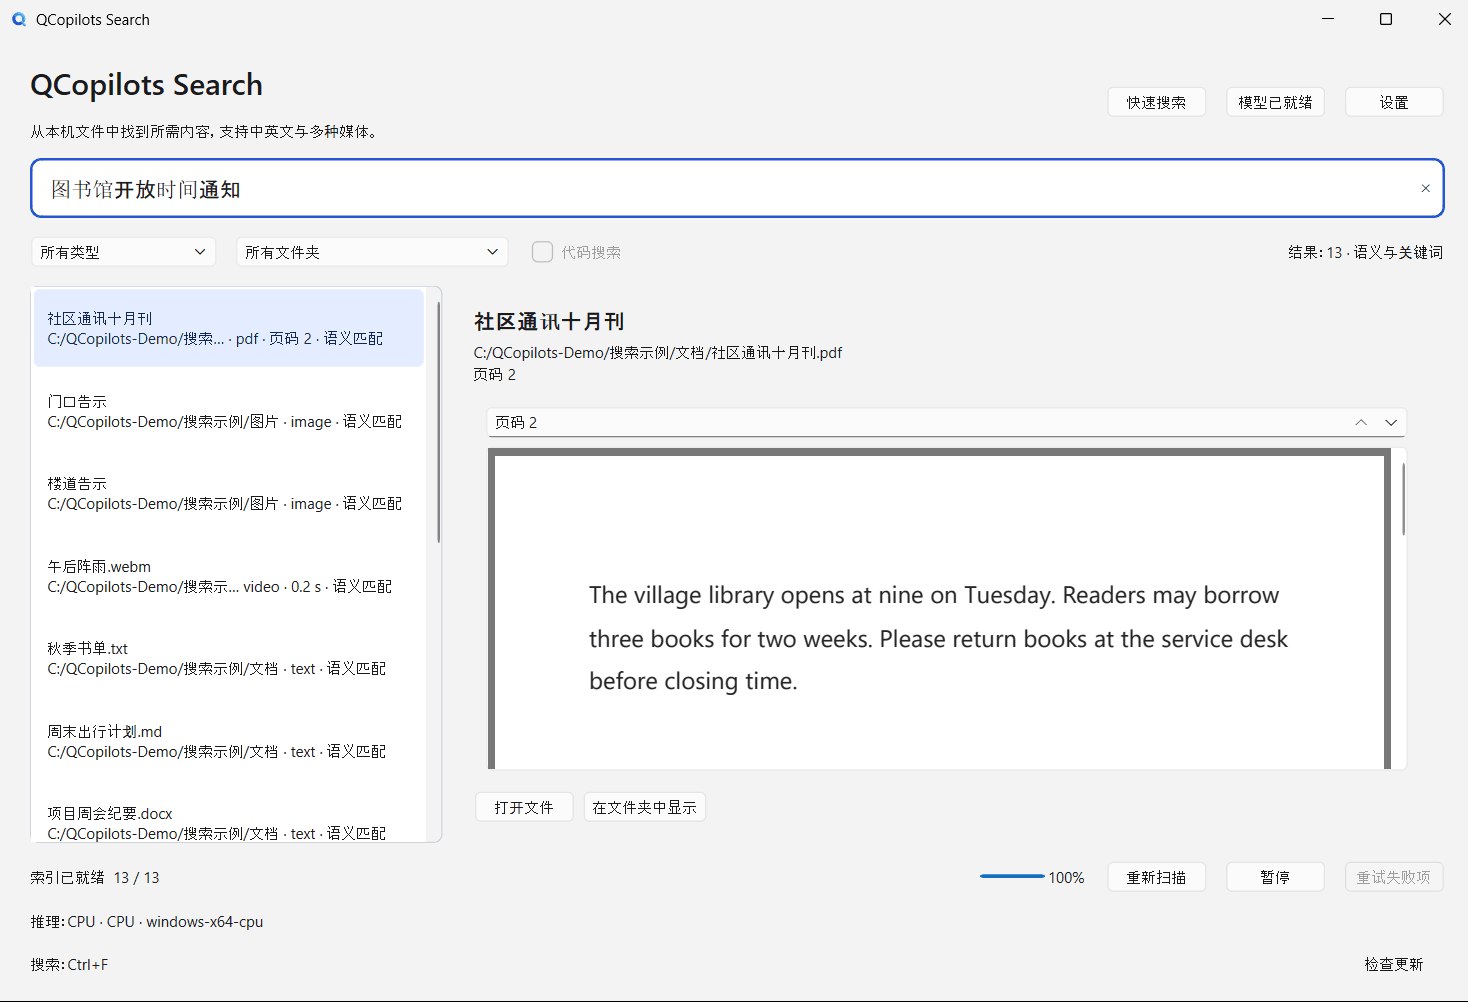The height and width of the screenshot is (1002, 1468).
Task: Minimize the QCopilots Search window
Action: [1328, 19]
